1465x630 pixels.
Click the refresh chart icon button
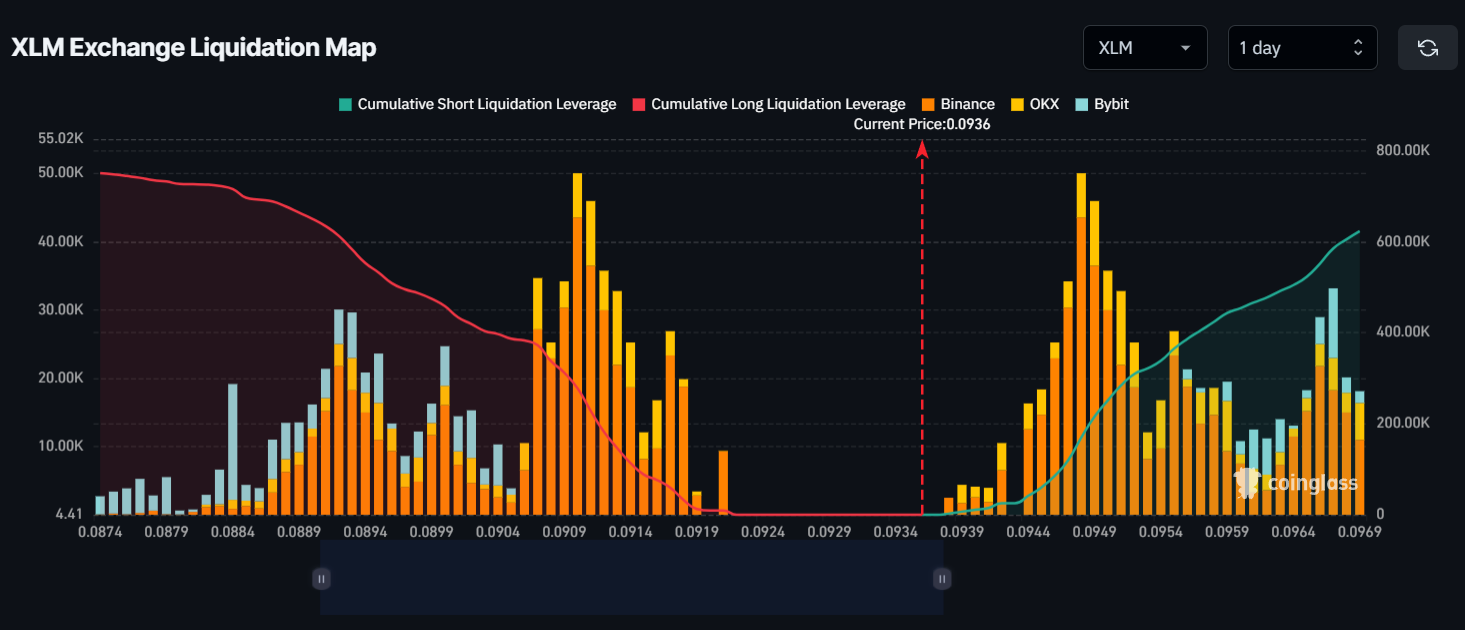tap(1427, 48)
